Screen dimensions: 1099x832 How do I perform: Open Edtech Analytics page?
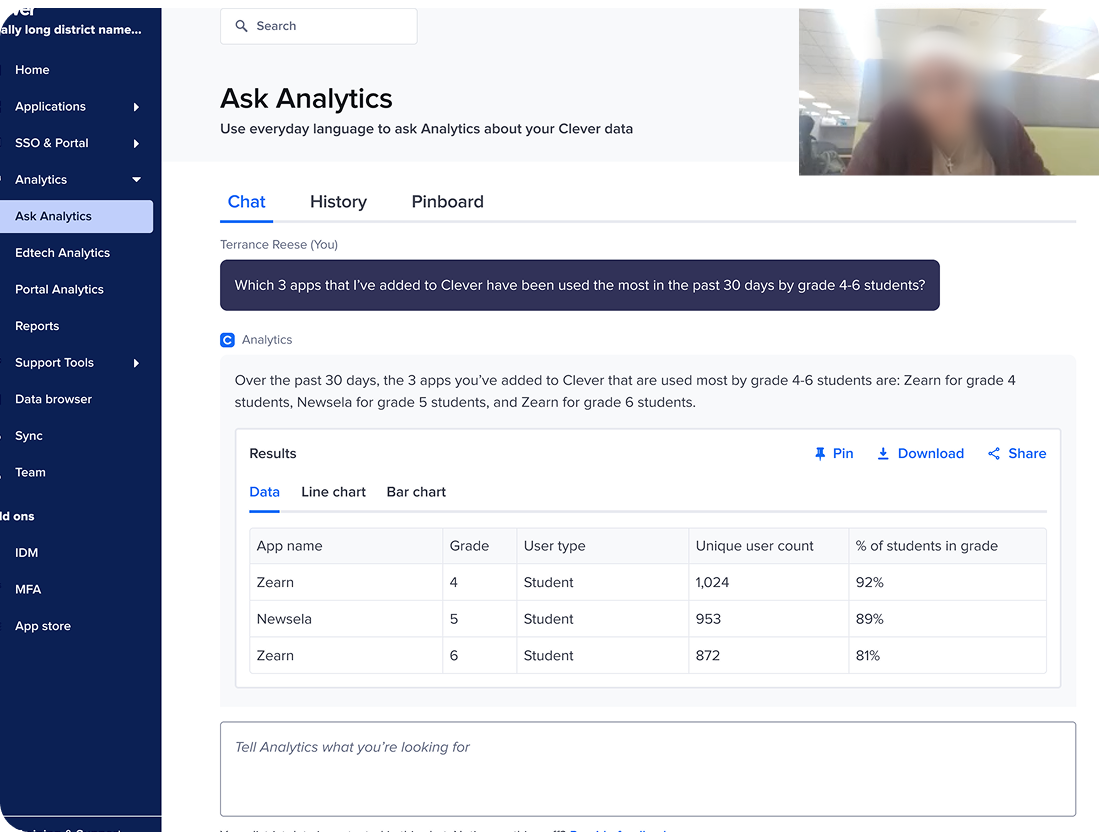62,253
